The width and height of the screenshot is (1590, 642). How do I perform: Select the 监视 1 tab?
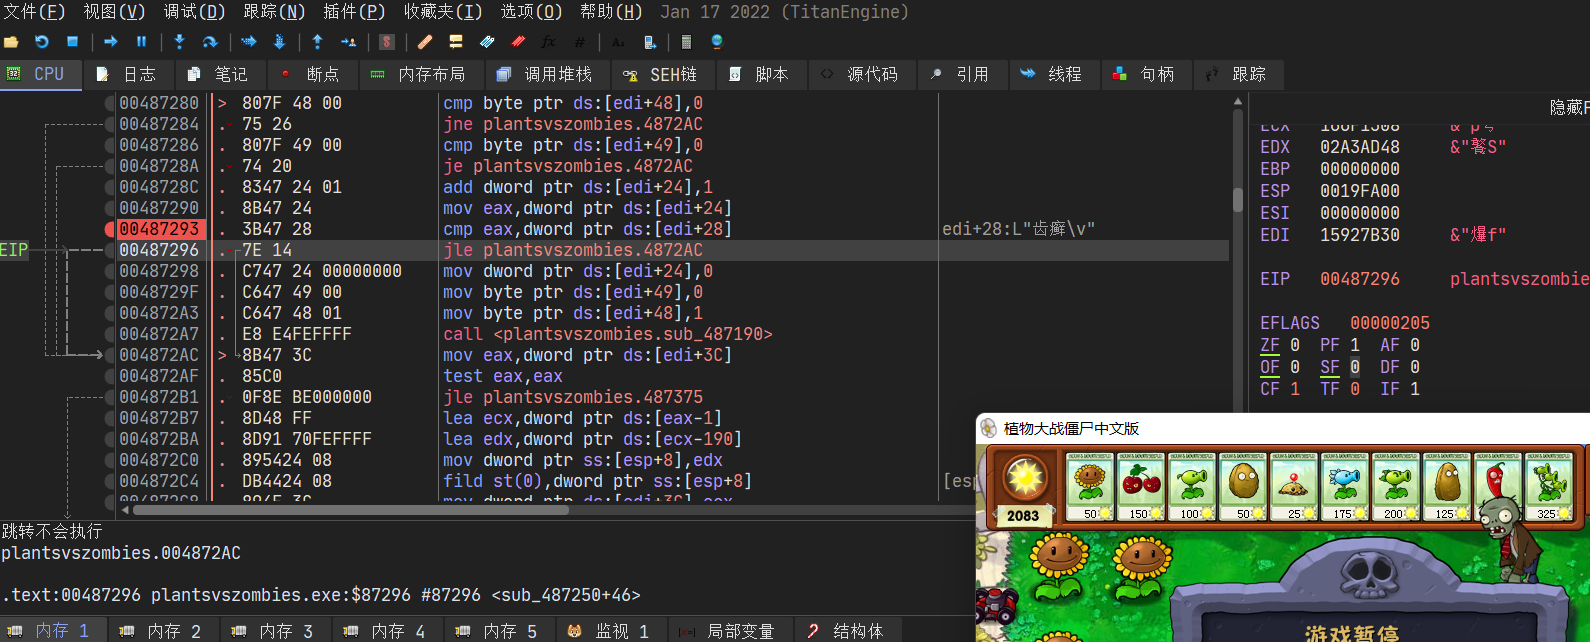[x=610, y=631]
